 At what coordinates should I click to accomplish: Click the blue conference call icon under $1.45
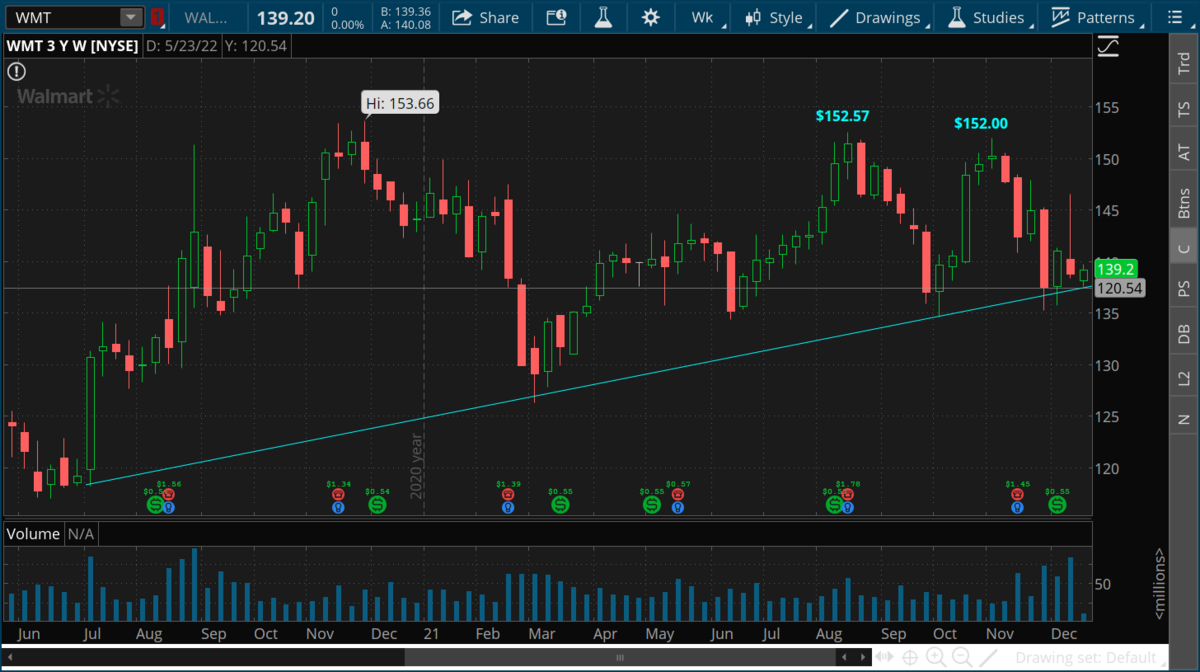point(1017,507)
